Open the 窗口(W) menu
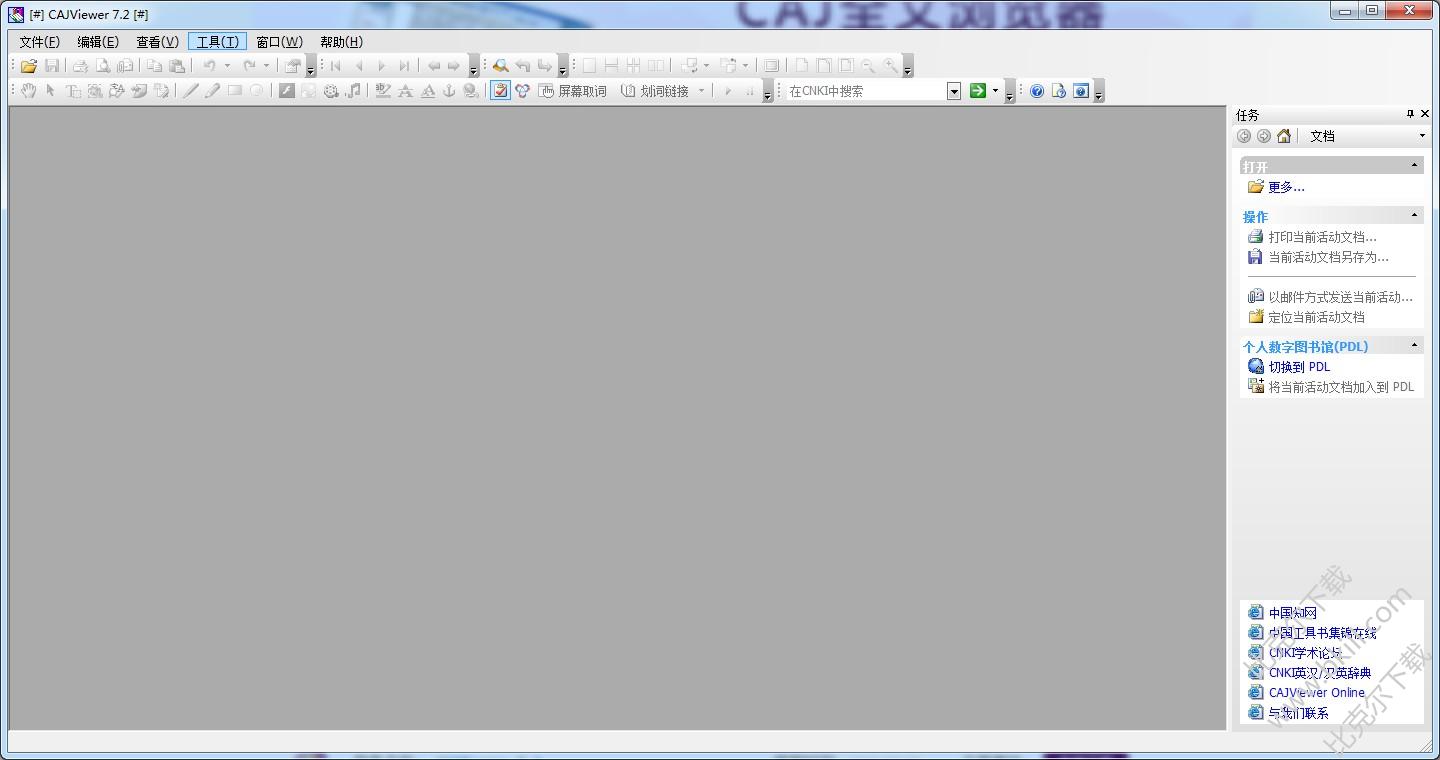The height and width of the screenshot is (760, 1440). 279,42
